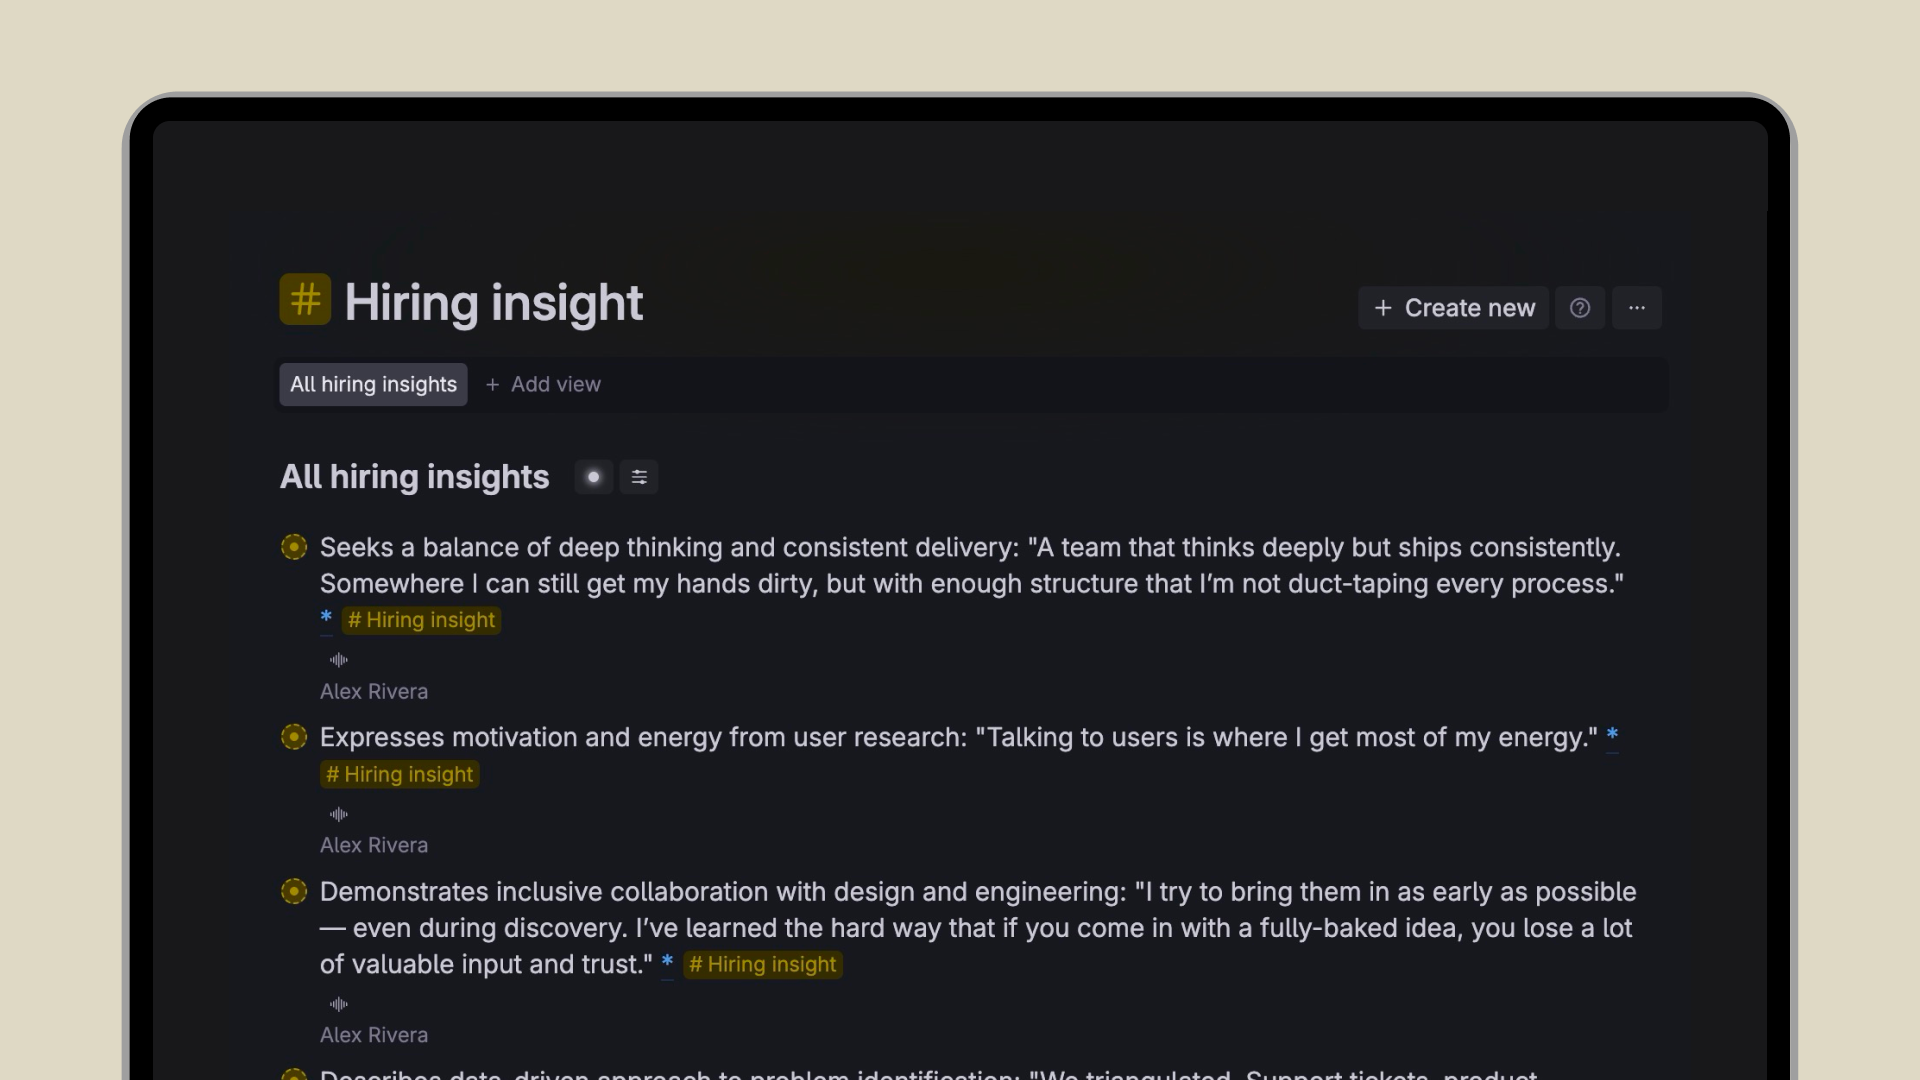Click the Create new button

tap(1454, 308)
